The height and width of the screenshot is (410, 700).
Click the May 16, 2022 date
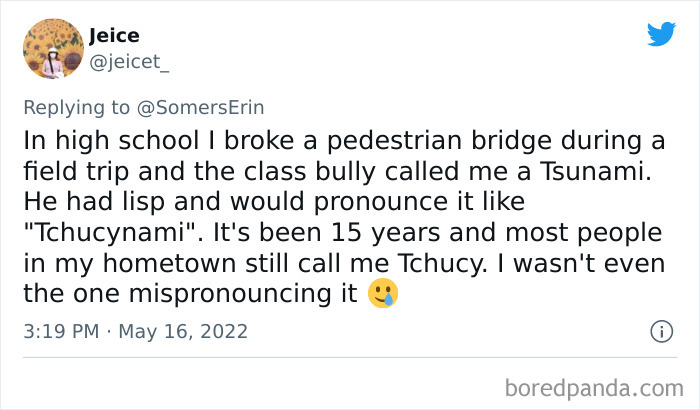coord(184,331)
